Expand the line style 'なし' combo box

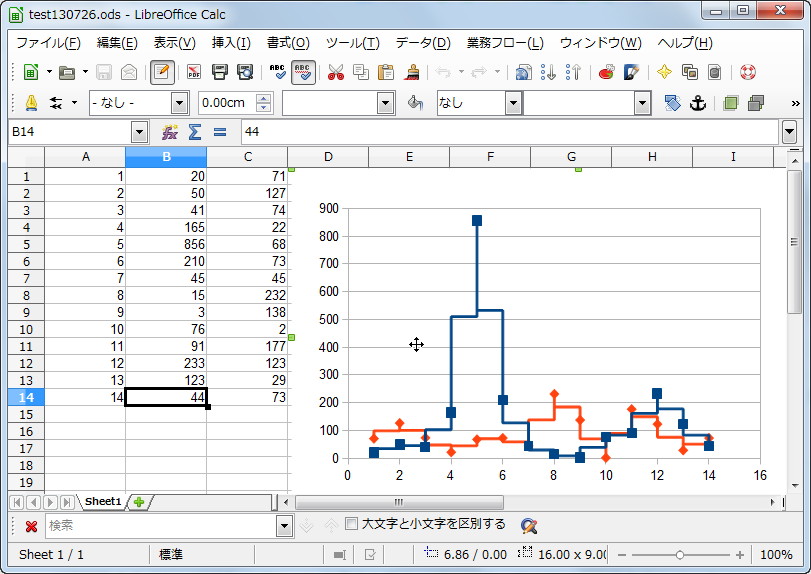click(x=179, y=103)
